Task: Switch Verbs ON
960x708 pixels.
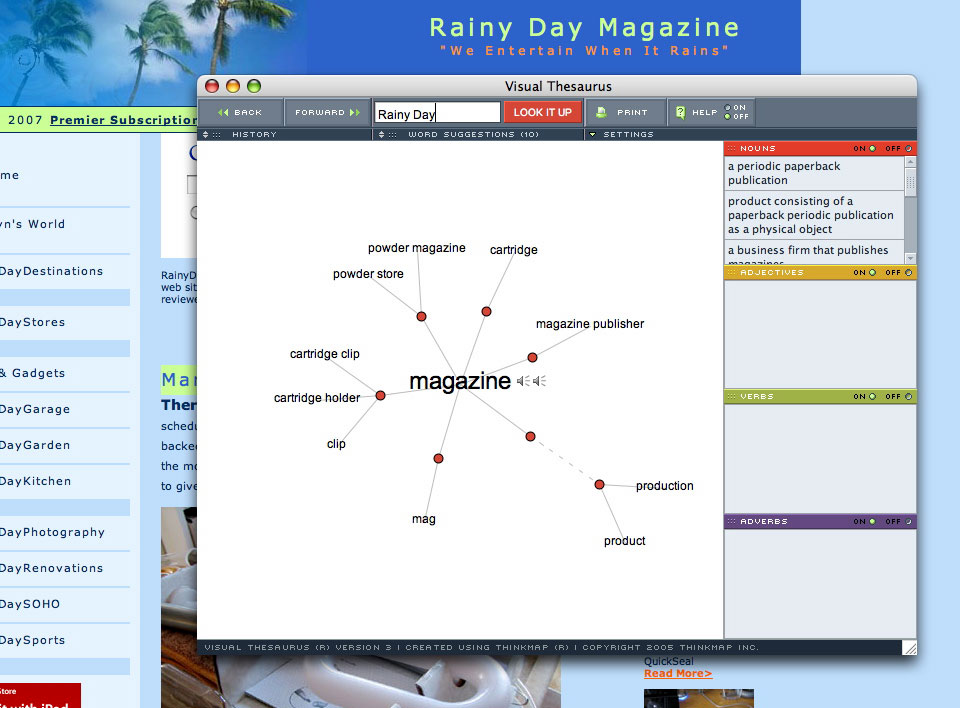Action: pyautogui.click(x=872, y=396)
